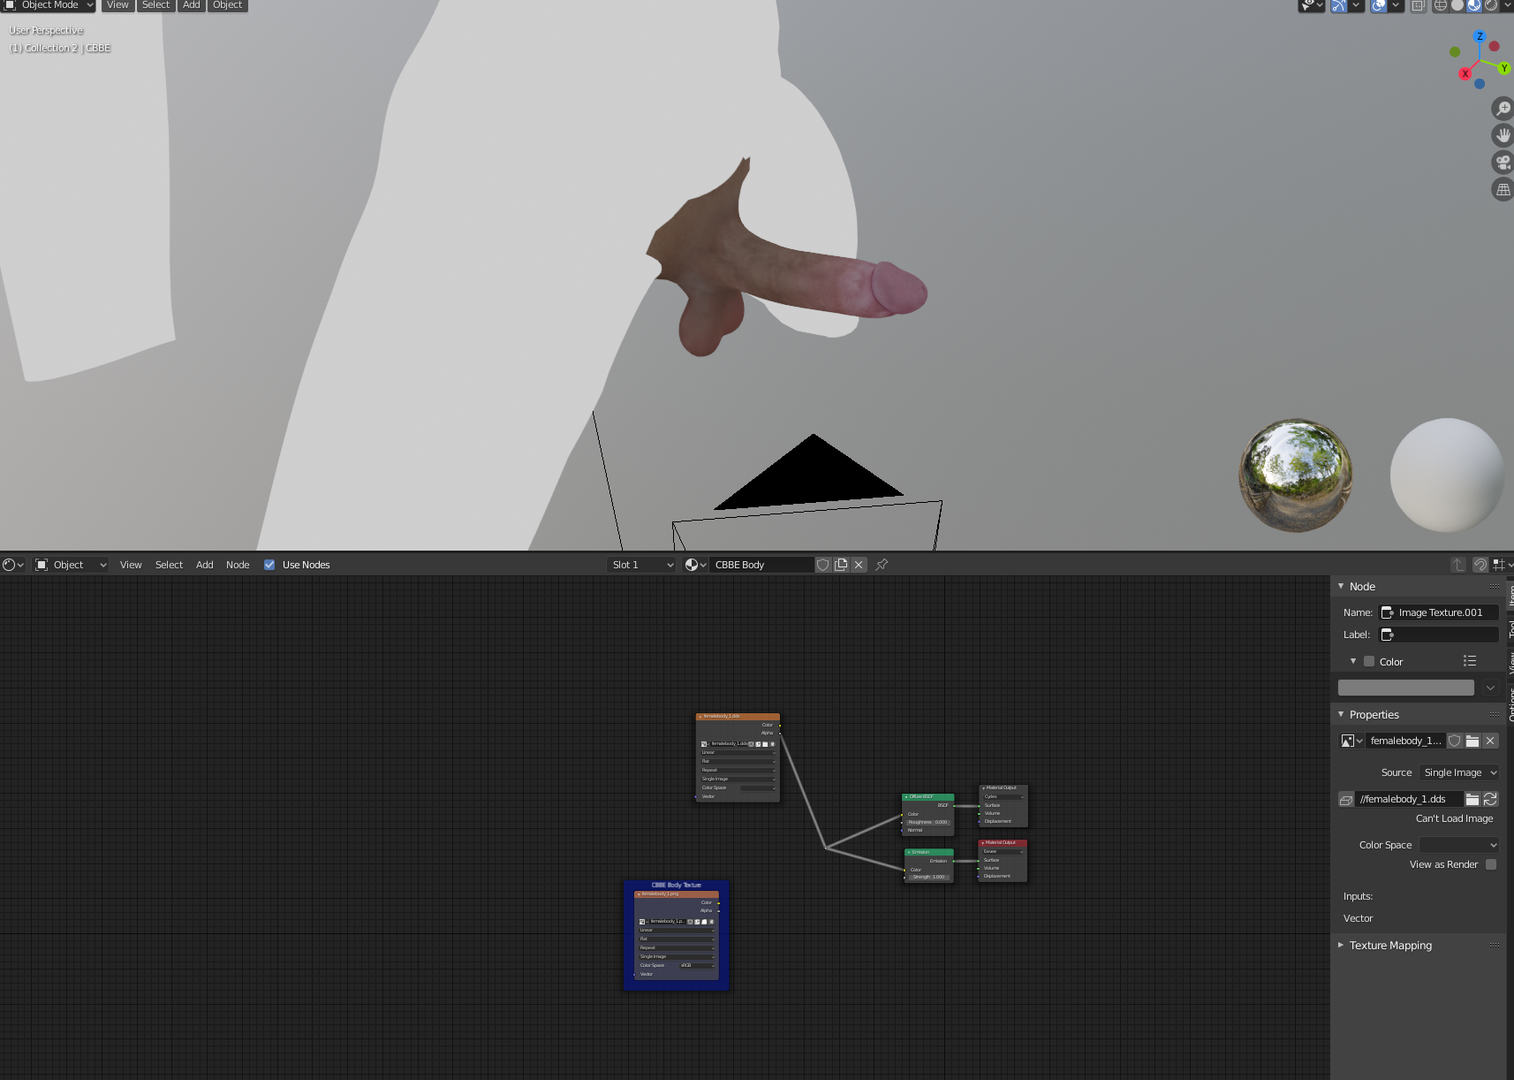Click the viewport zoom magnifier icon
Image resolution: width=1514 pixels, height=1080 pixels.
[1502, 108]
